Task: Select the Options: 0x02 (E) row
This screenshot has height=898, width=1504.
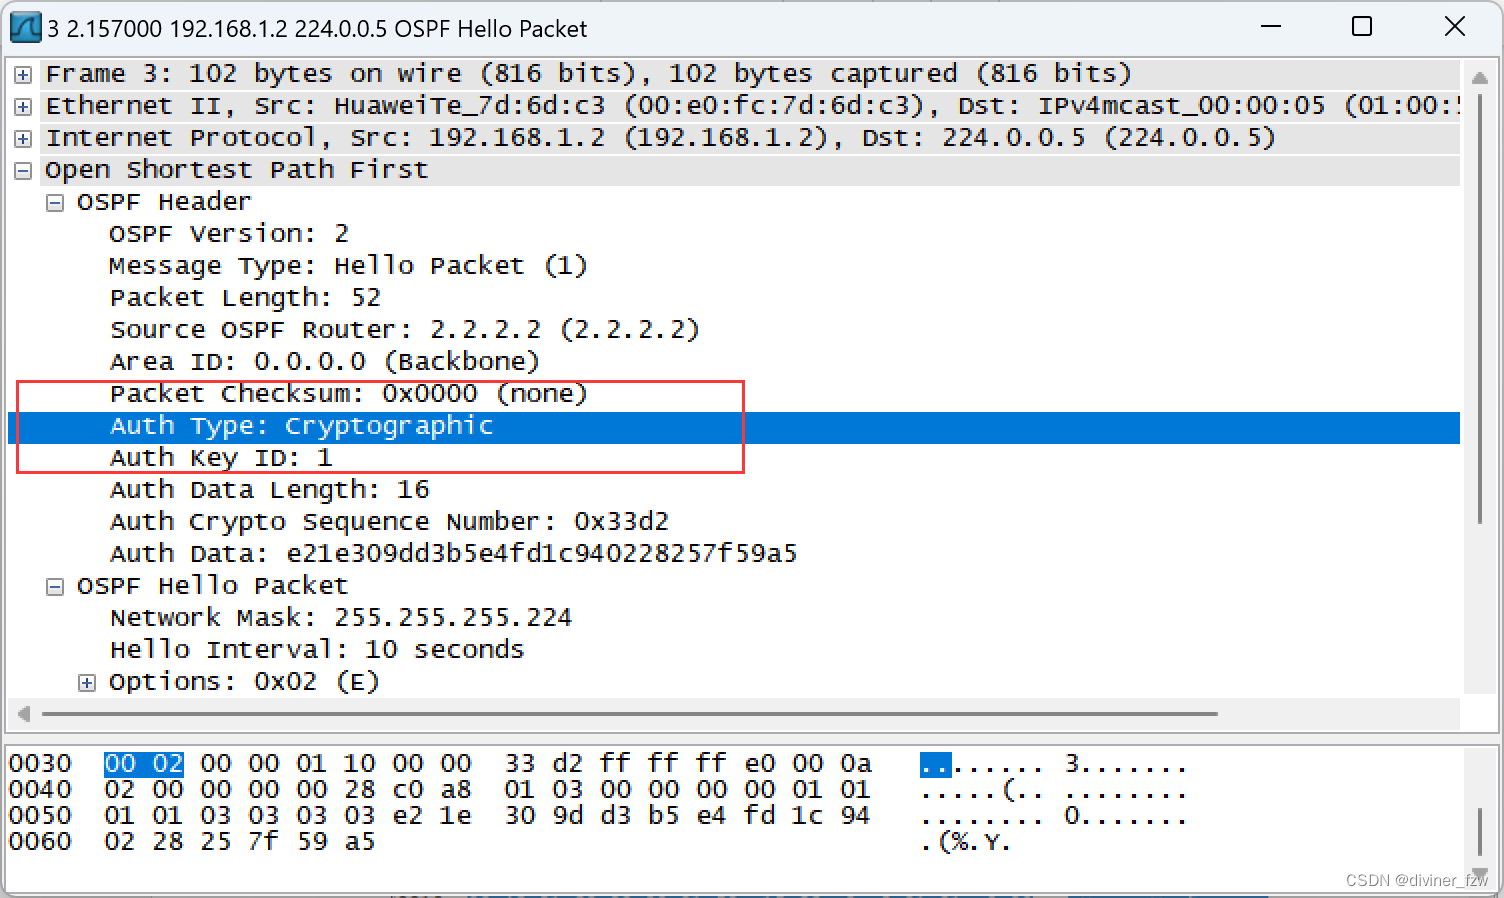Action: pos(244,682)
